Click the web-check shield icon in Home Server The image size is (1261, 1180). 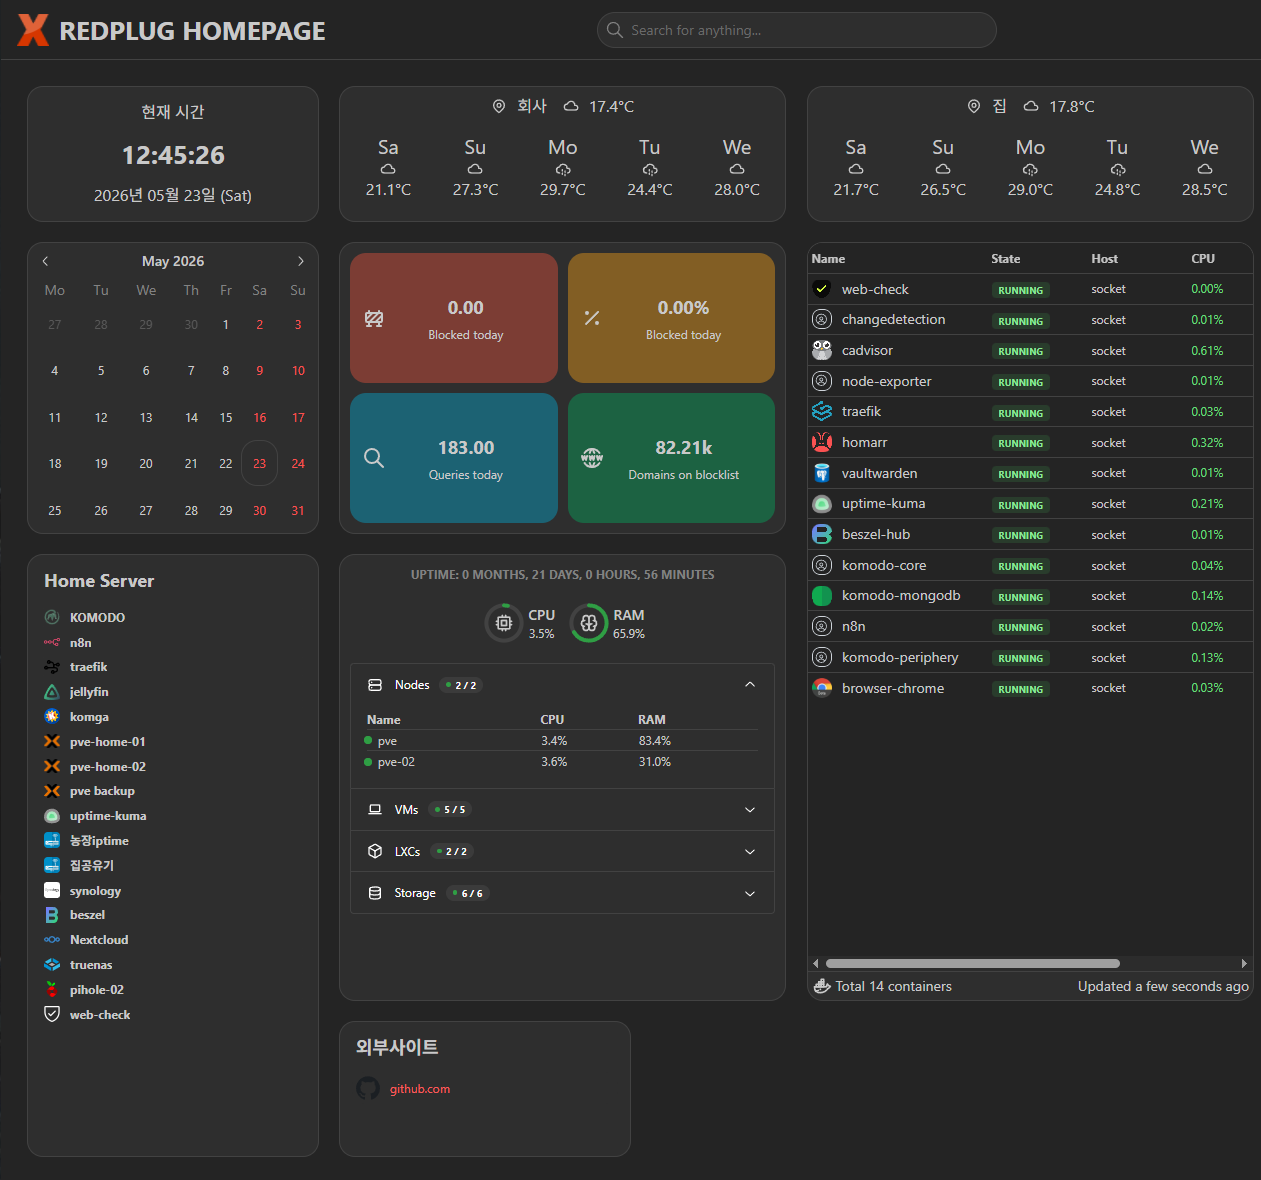(x=52, y=1014)
